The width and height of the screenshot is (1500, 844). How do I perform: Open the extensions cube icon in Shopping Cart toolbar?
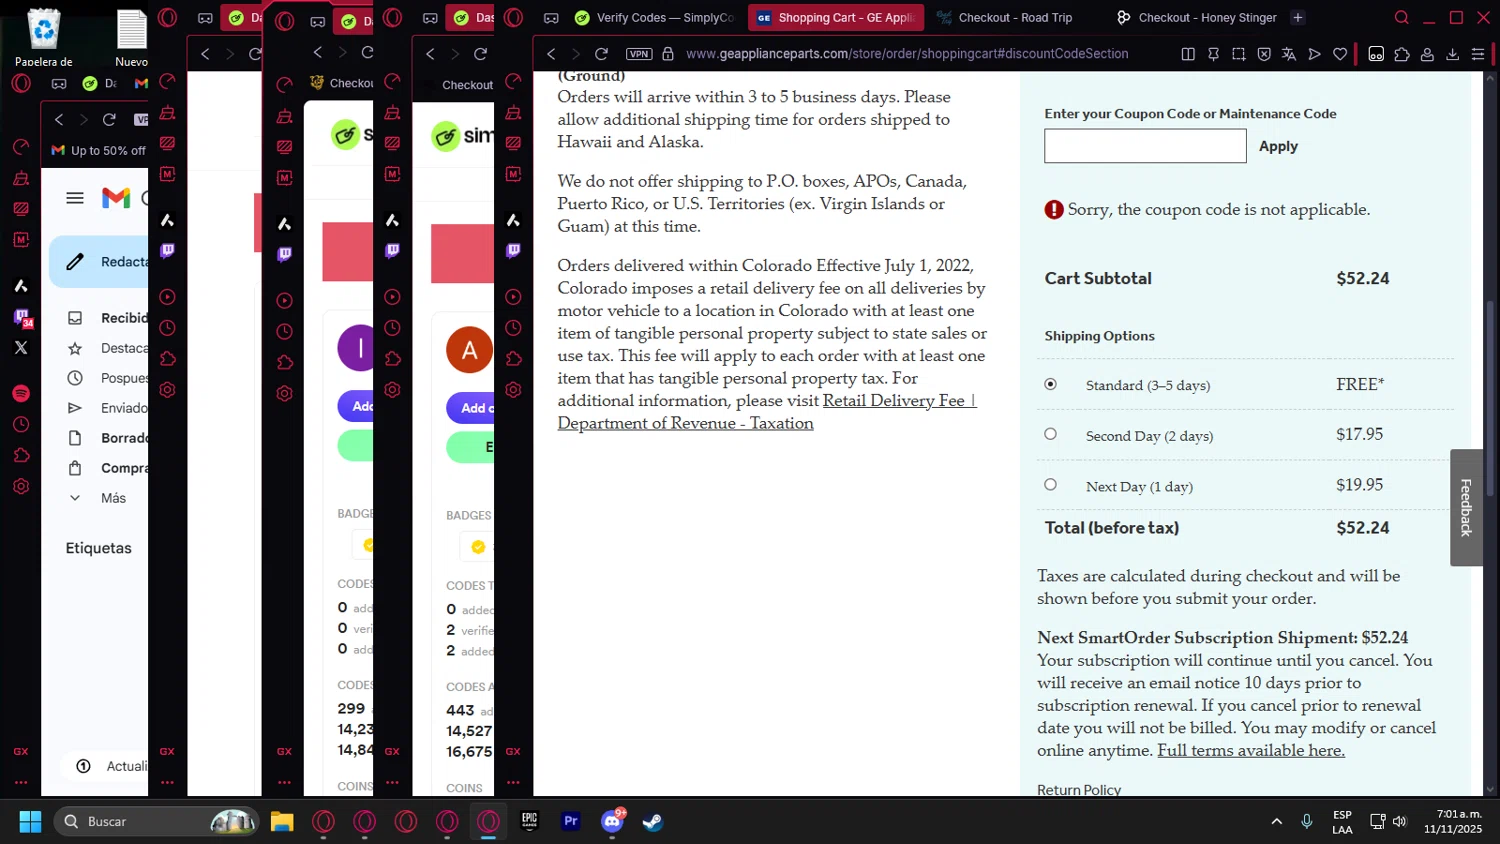click(1402, 54)
